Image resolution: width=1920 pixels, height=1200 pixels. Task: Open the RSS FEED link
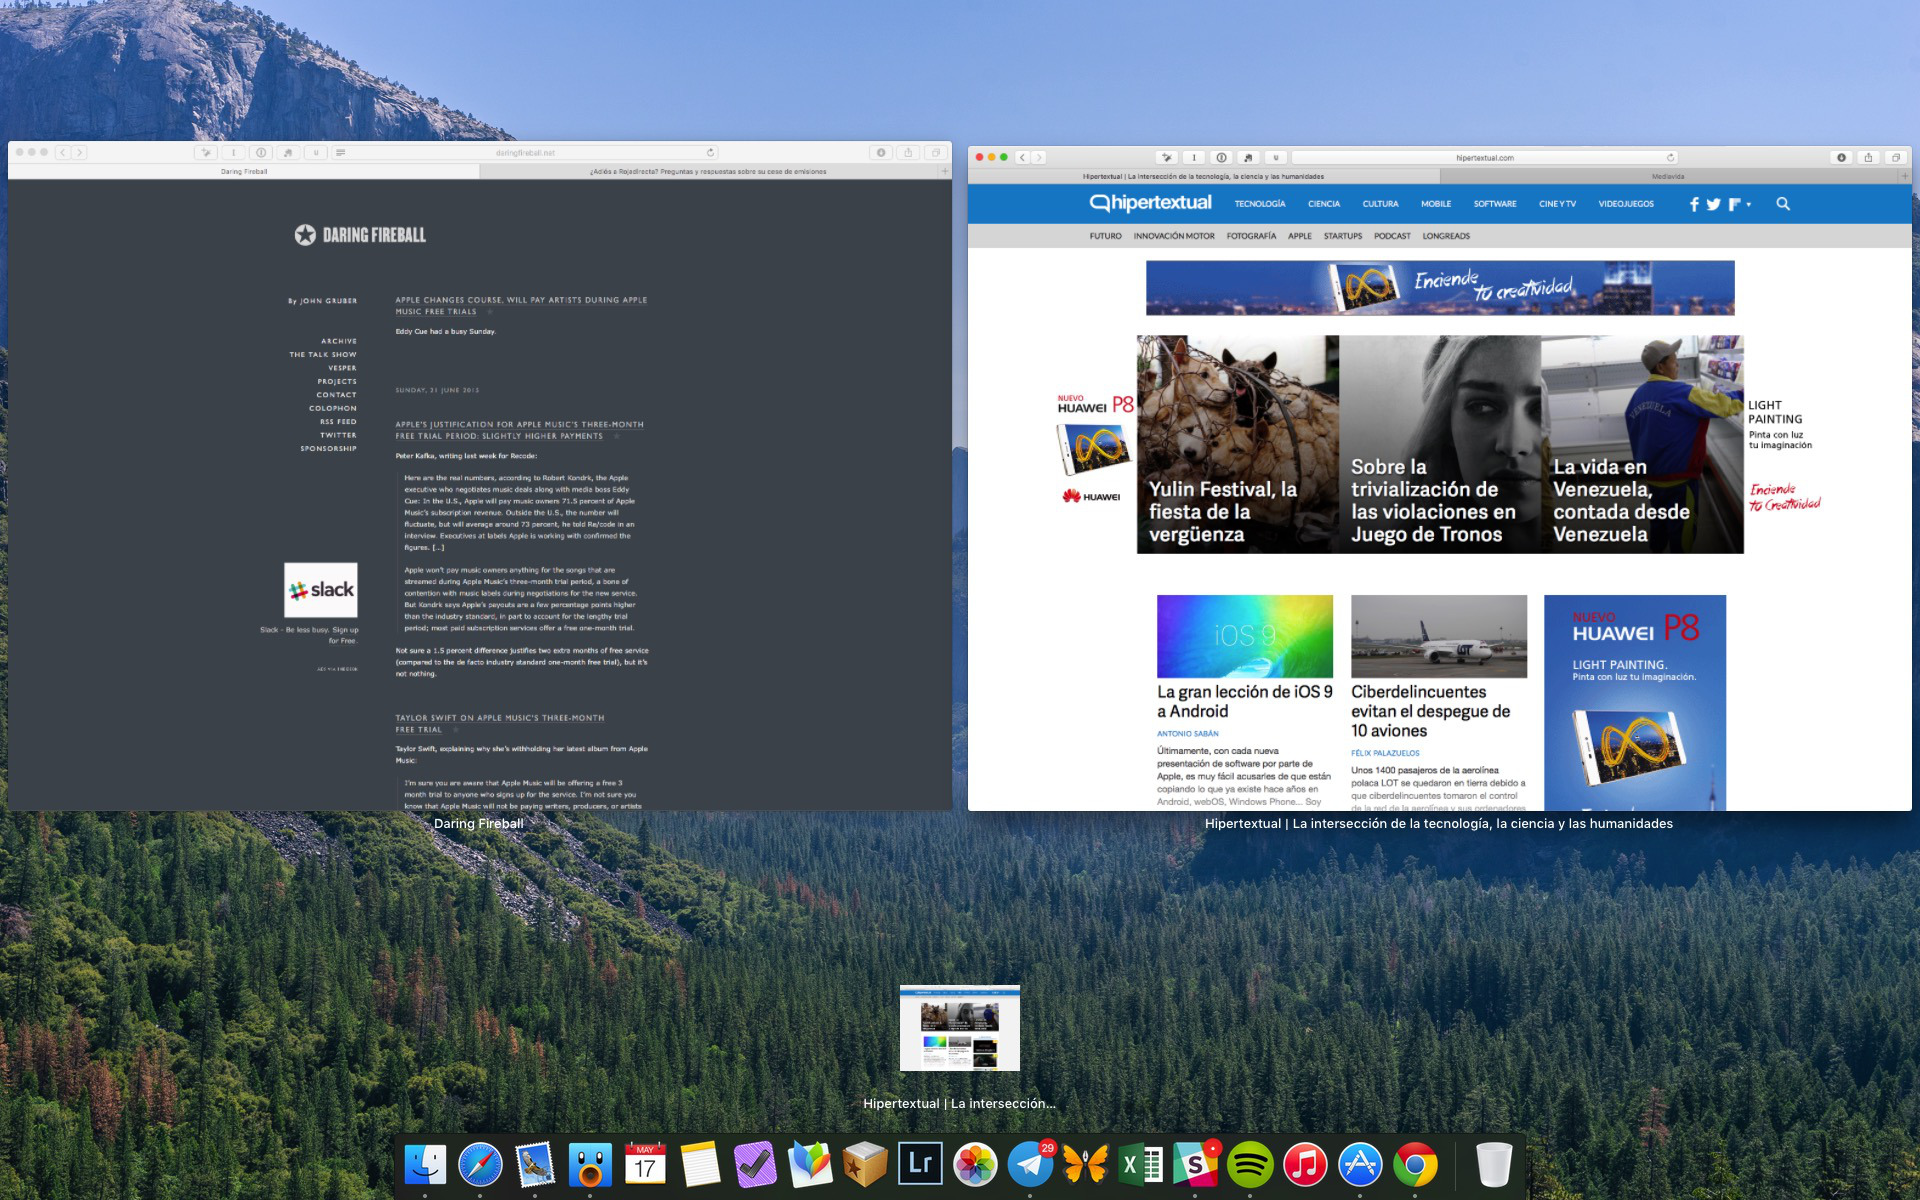pos(338,422)
